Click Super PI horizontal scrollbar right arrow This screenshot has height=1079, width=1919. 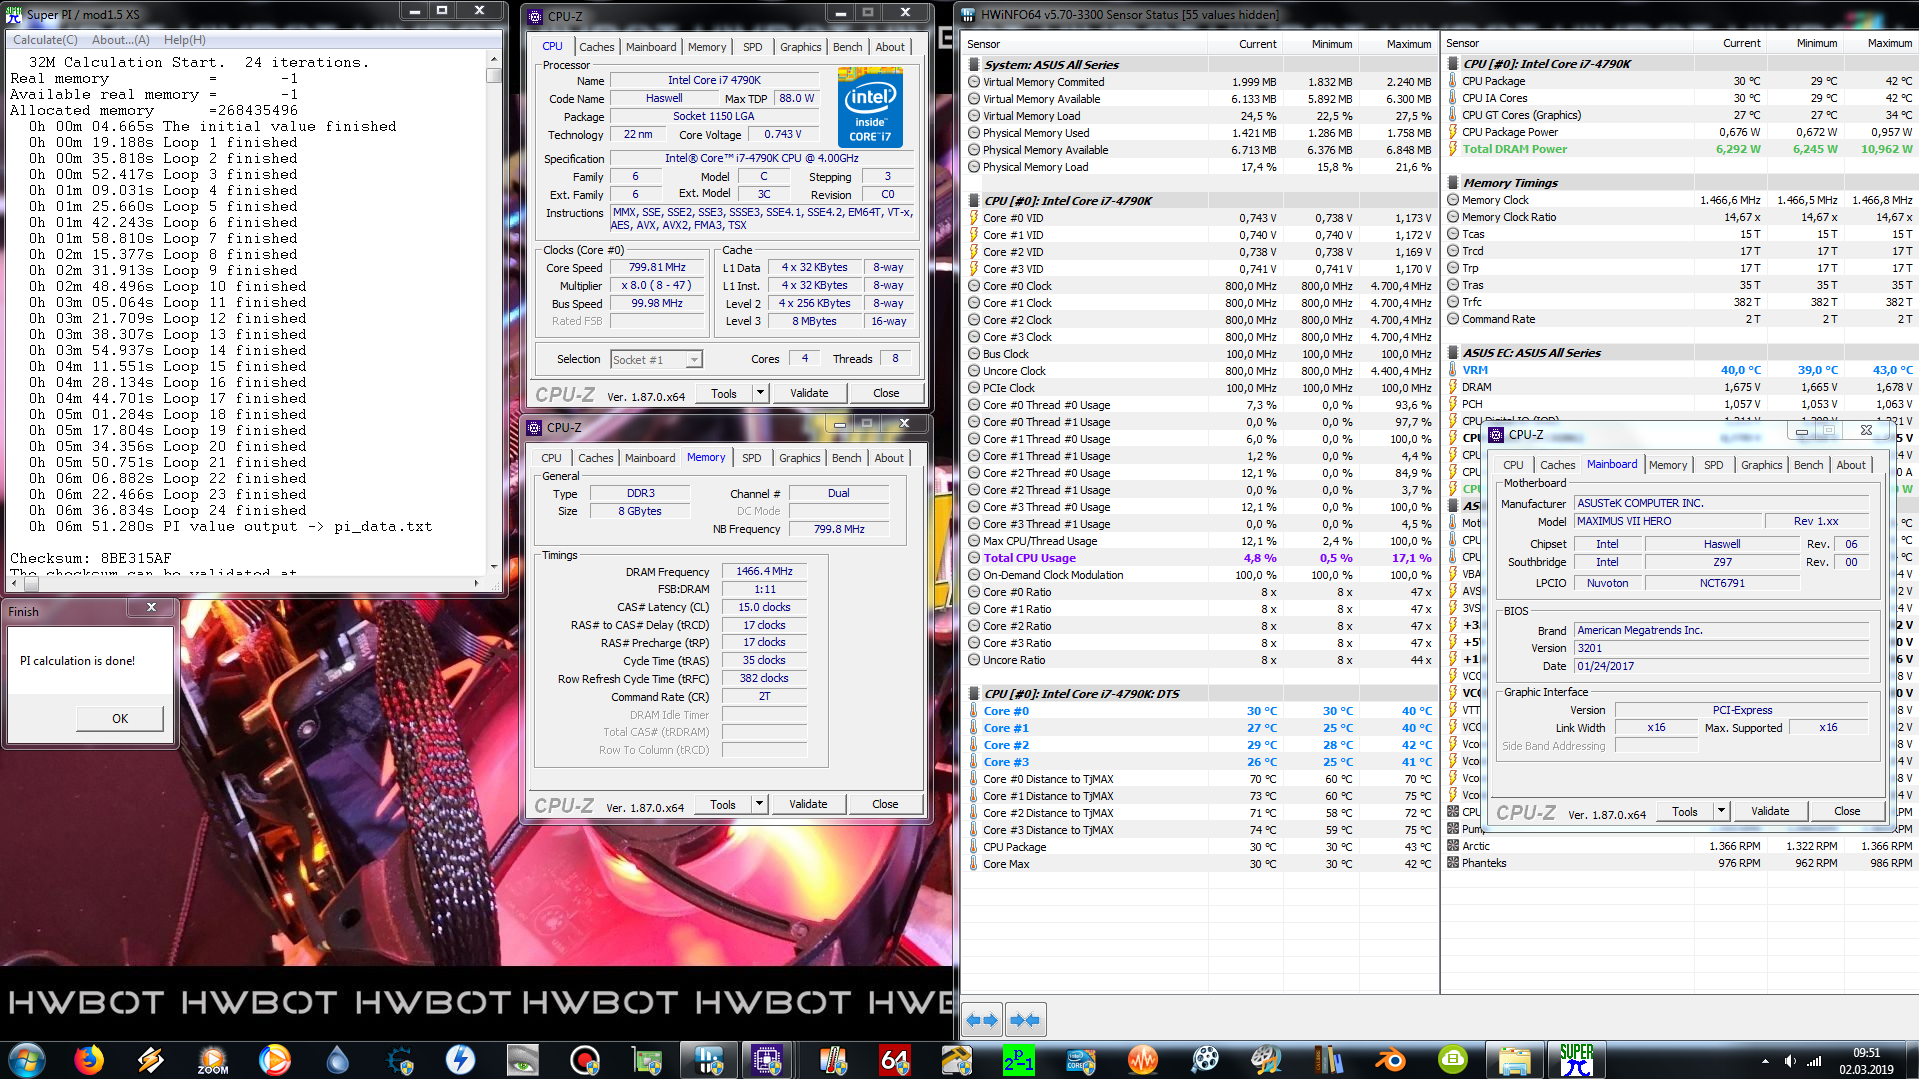point(476,583)
